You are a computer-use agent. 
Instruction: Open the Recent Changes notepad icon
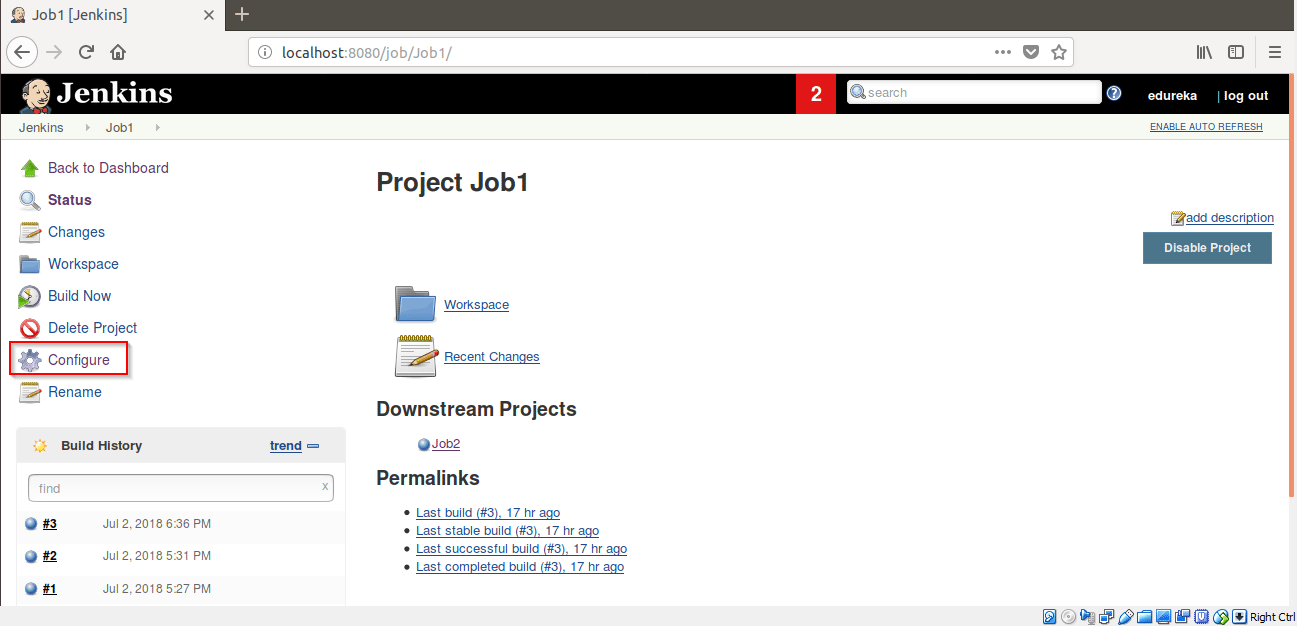pos(415,355)
